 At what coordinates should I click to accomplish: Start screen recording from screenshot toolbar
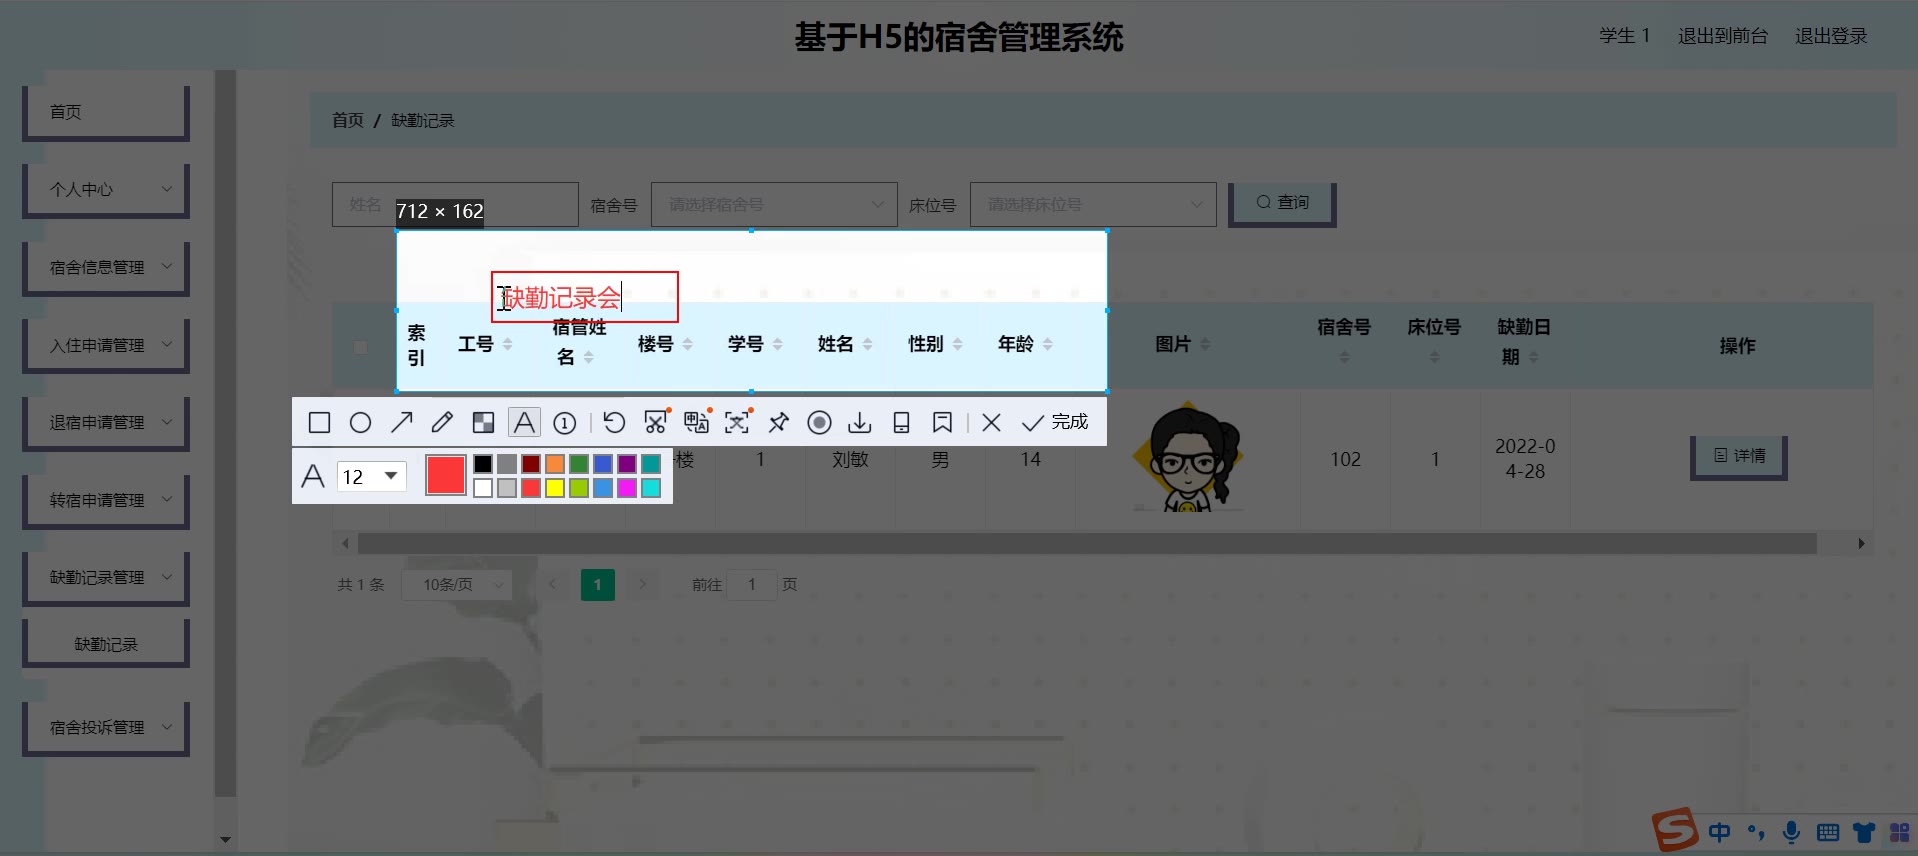pyautogui.click(x=819, y=423)
